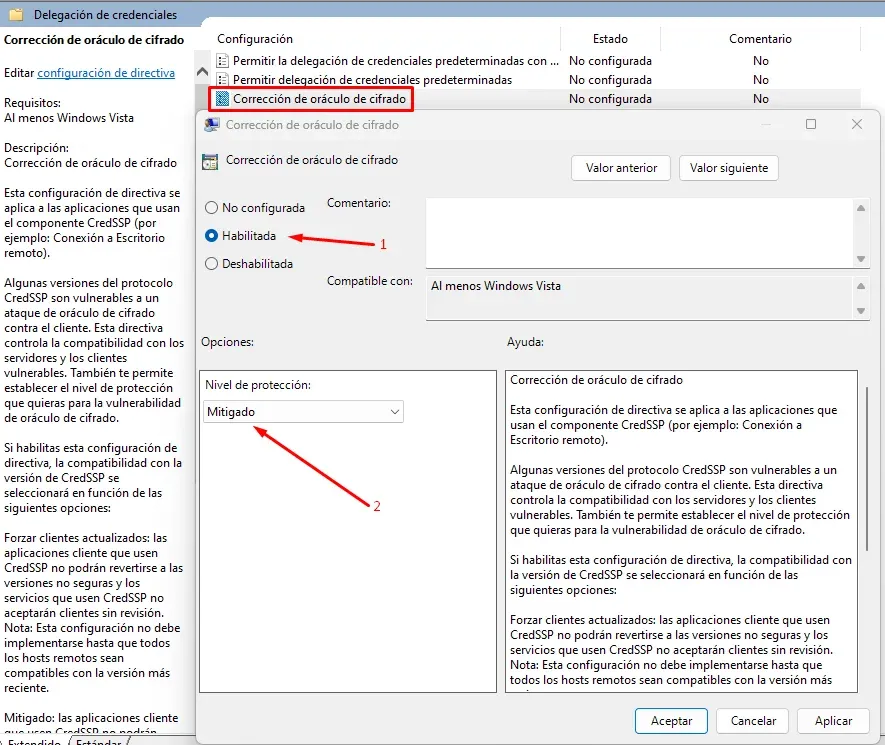This screenshot has width=885, height=745.
Task: Sort by the Comentario column header
Action: 760,39
